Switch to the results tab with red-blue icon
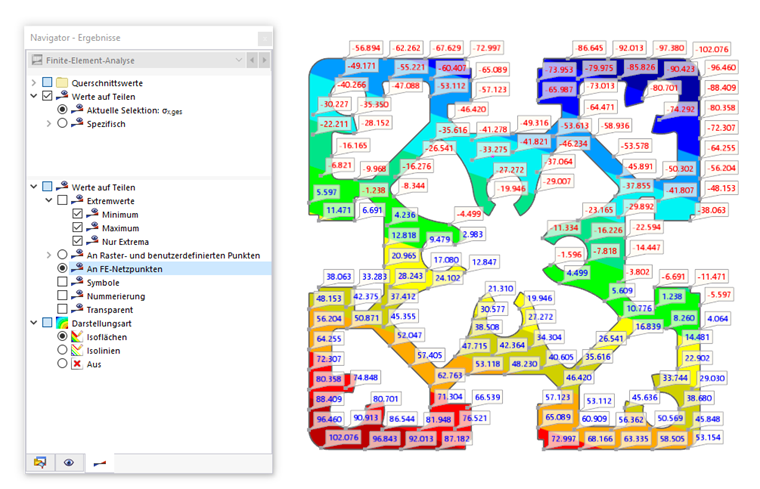Image resolution: width=760 pixels, height=489 pixels. click(99, 463)
